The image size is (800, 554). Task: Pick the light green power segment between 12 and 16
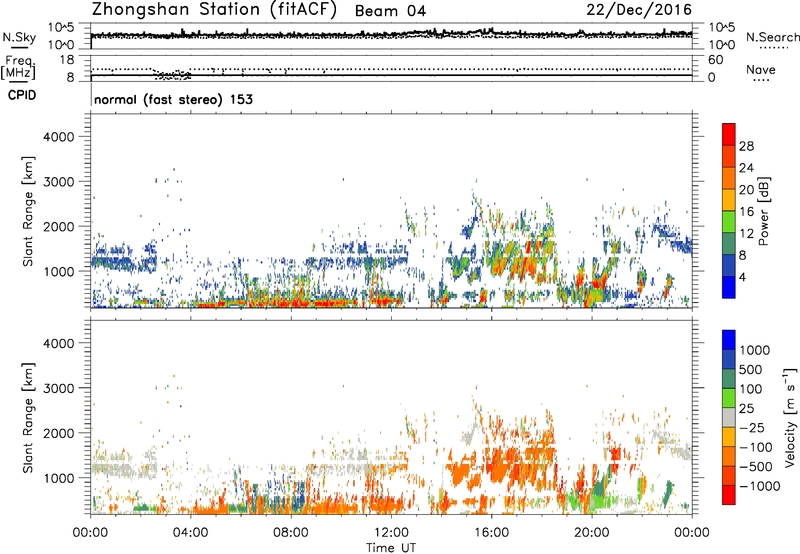pyautogui.click(x=729, y=222)
